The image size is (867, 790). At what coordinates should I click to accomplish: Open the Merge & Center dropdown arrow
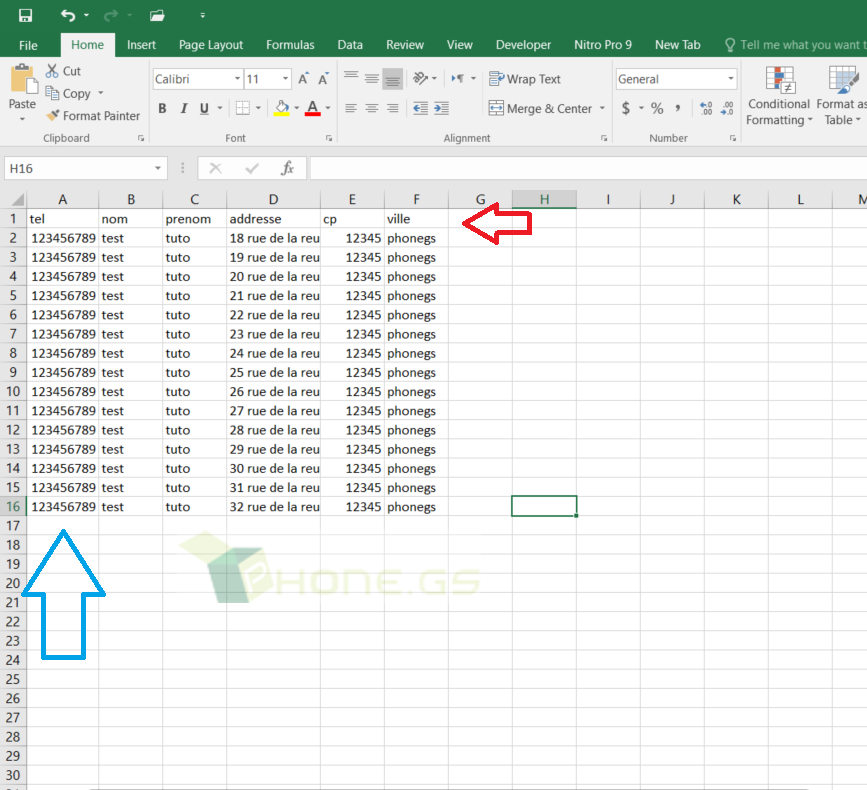coord(602,109)
